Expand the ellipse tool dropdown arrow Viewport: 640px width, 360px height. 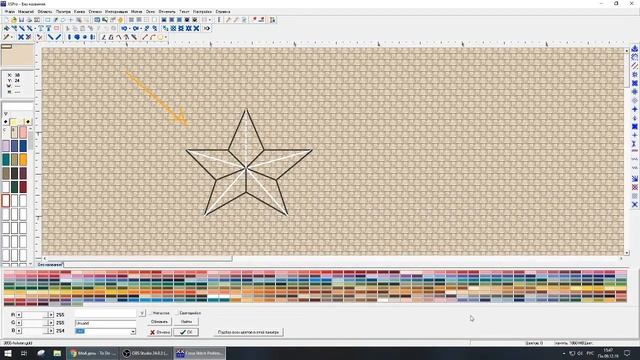pos(166,37)
